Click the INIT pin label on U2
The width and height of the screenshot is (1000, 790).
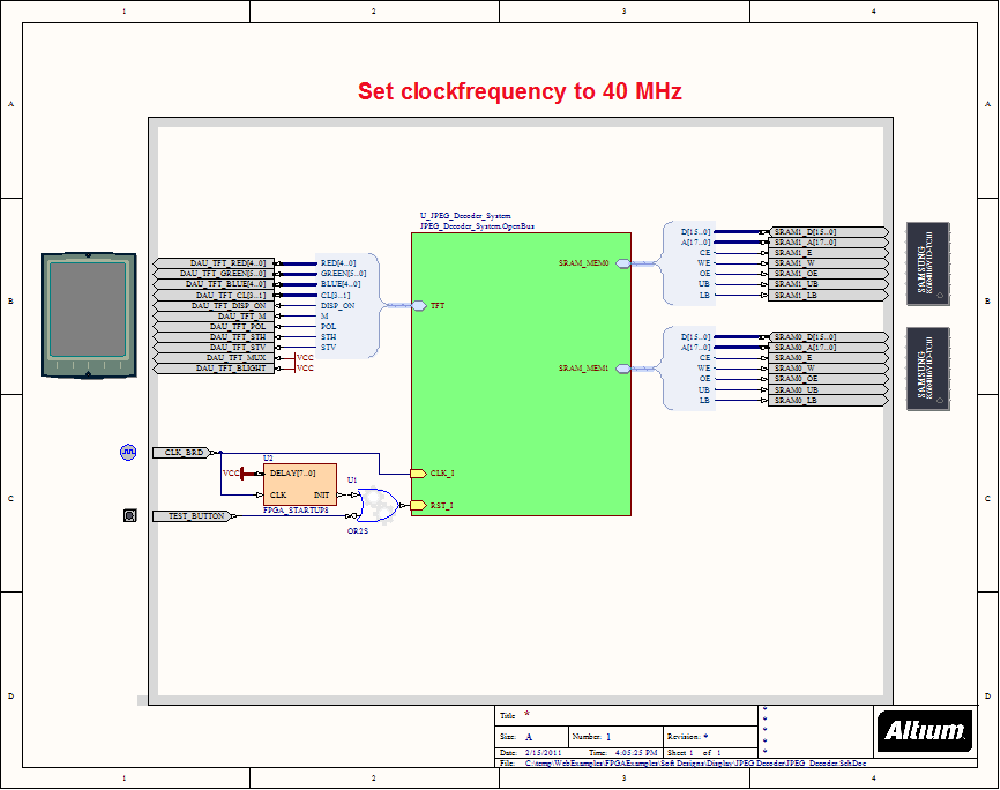tap(321, 495)
